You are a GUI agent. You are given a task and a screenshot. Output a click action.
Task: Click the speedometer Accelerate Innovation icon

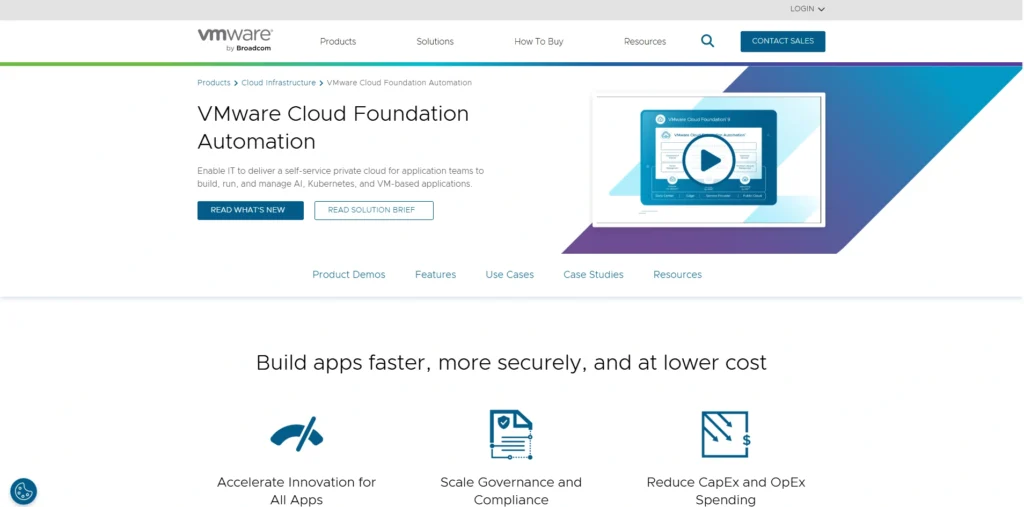point(296,434)
